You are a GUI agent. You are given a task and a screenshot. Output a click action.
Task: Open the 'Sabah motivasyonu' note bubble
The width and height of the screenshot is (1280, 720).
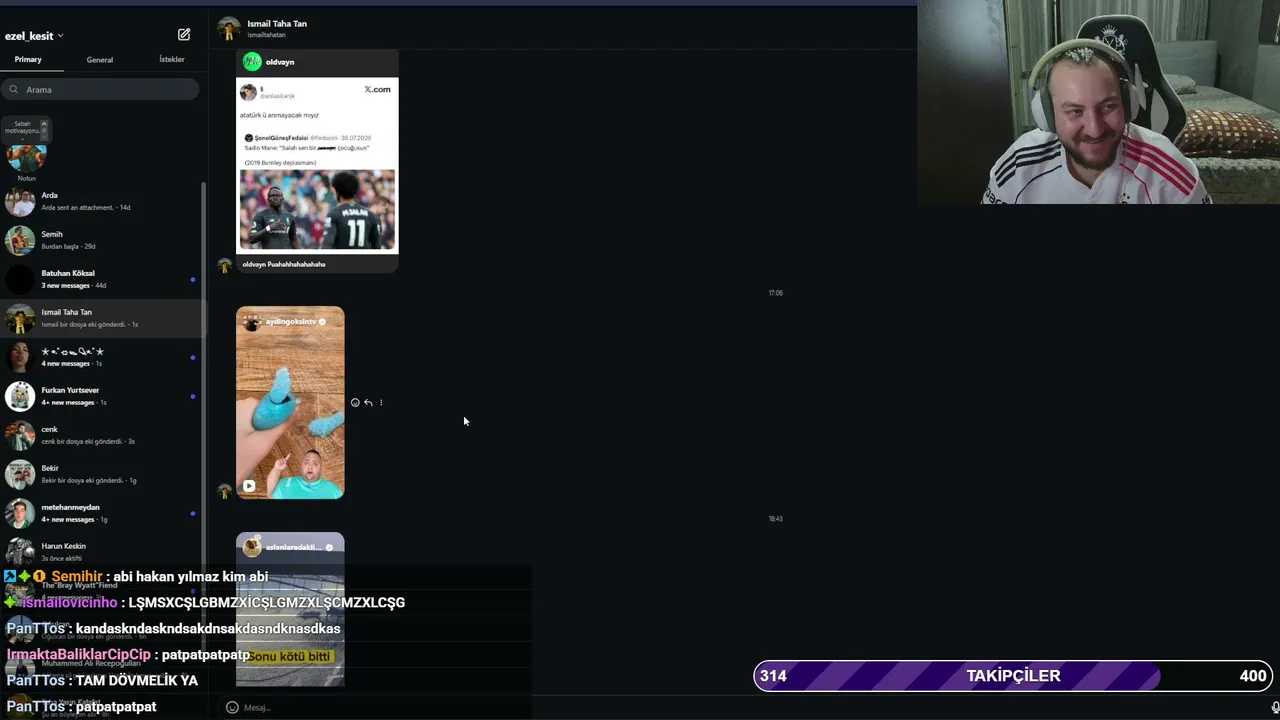pos(24,128)
